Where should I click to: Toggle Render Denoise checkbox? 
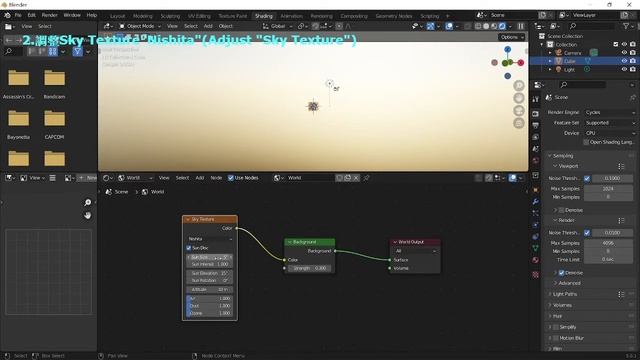pyautogui.click(x=561, y=273)
